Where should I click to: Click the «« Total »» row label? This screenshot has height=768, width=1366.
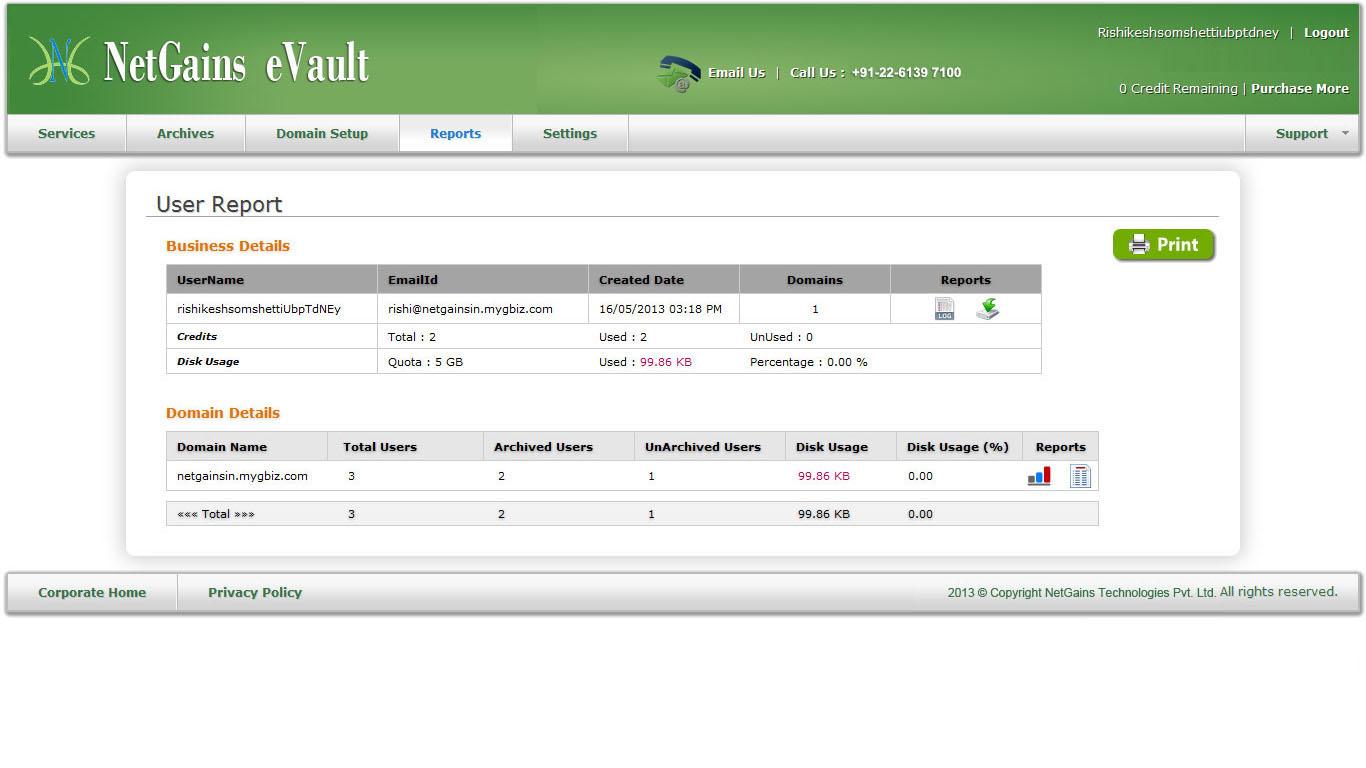pyautogui.click(x=216, y=514)
